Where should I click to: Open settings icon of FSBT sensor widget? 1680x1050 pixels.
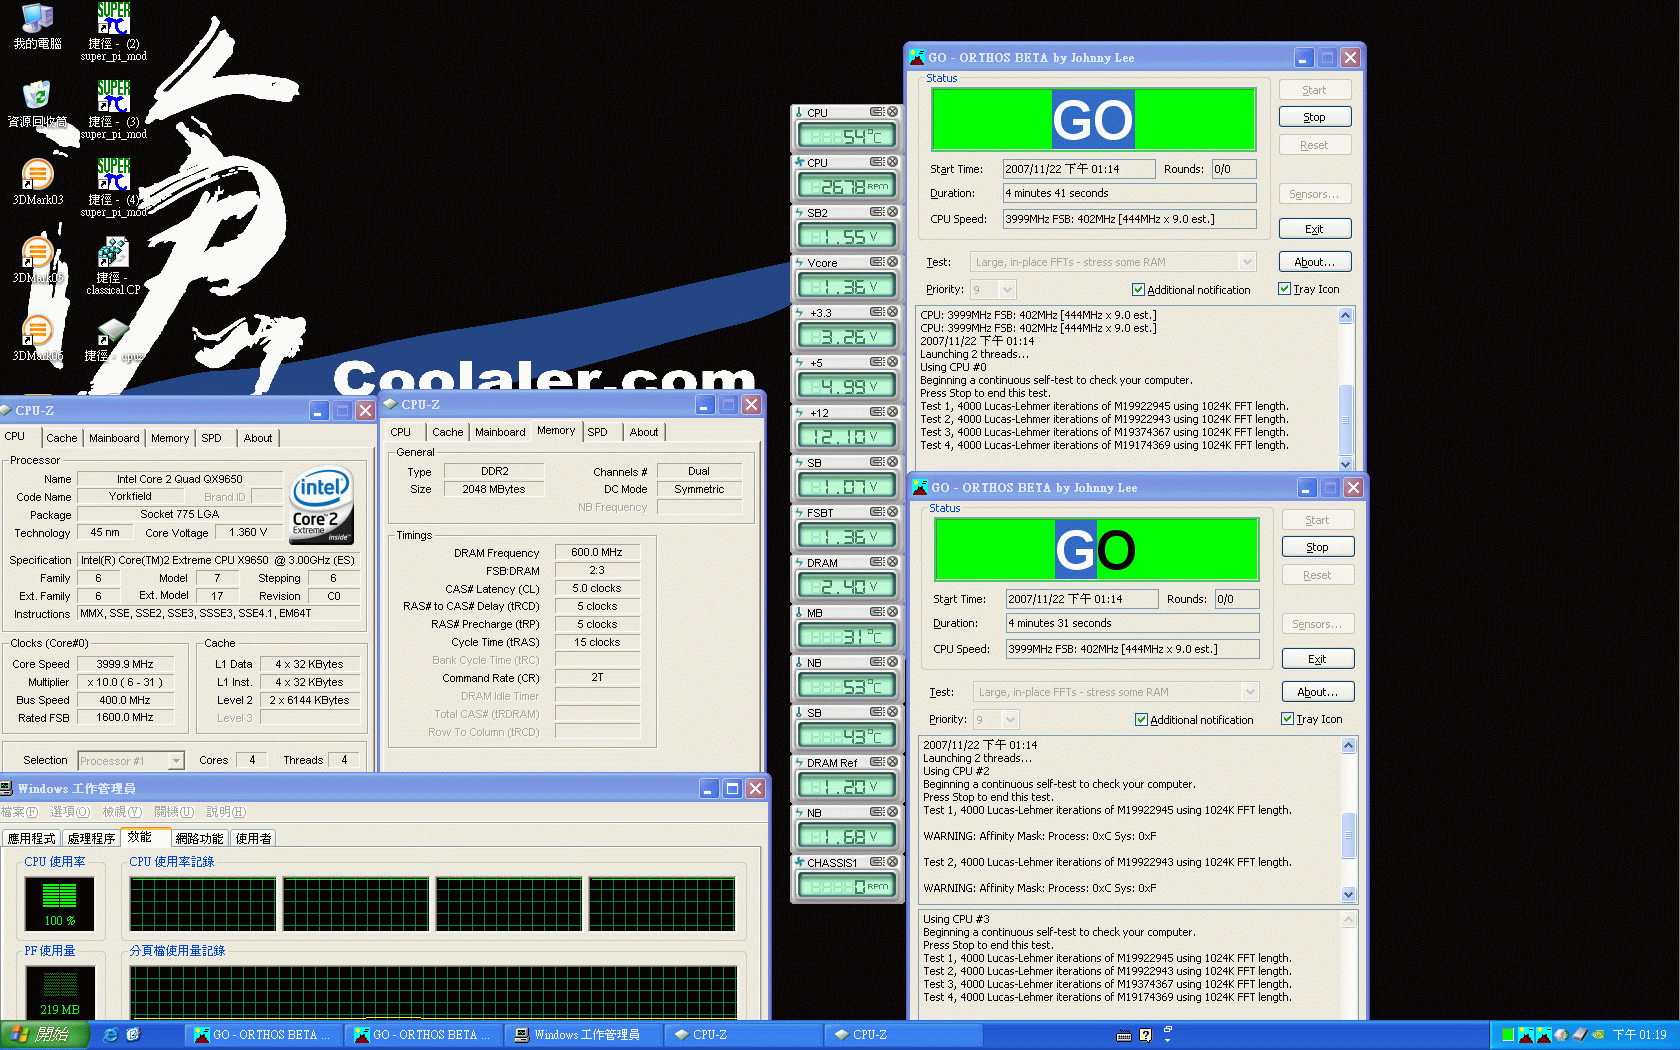[x=876, y=512]
